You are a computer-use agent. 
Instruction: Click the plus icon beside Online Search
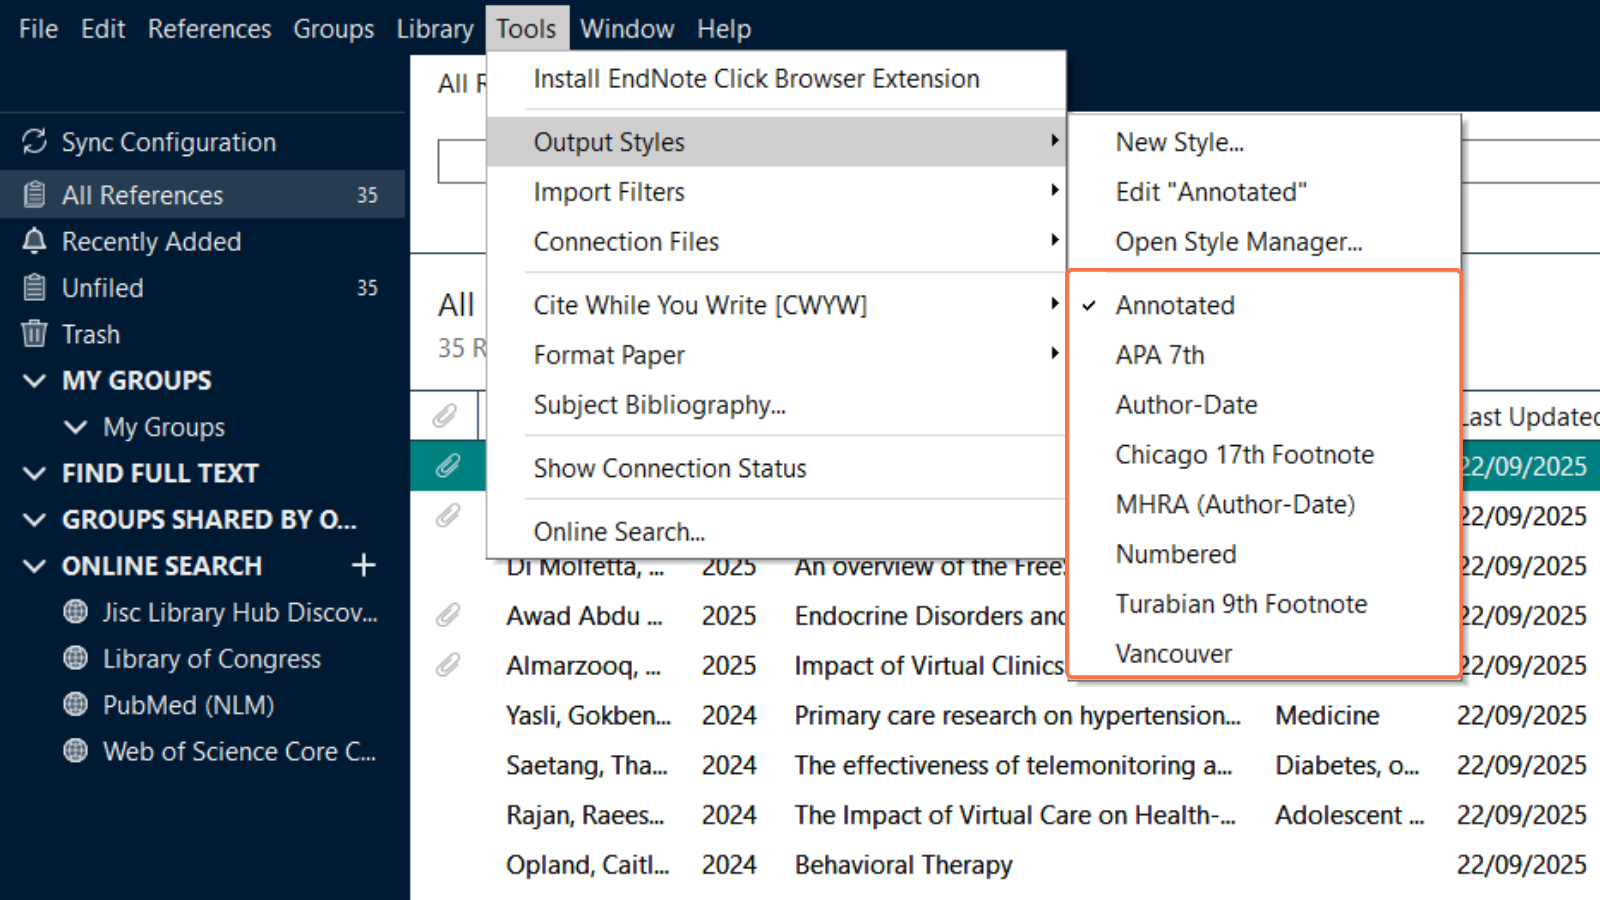point(364,566)
